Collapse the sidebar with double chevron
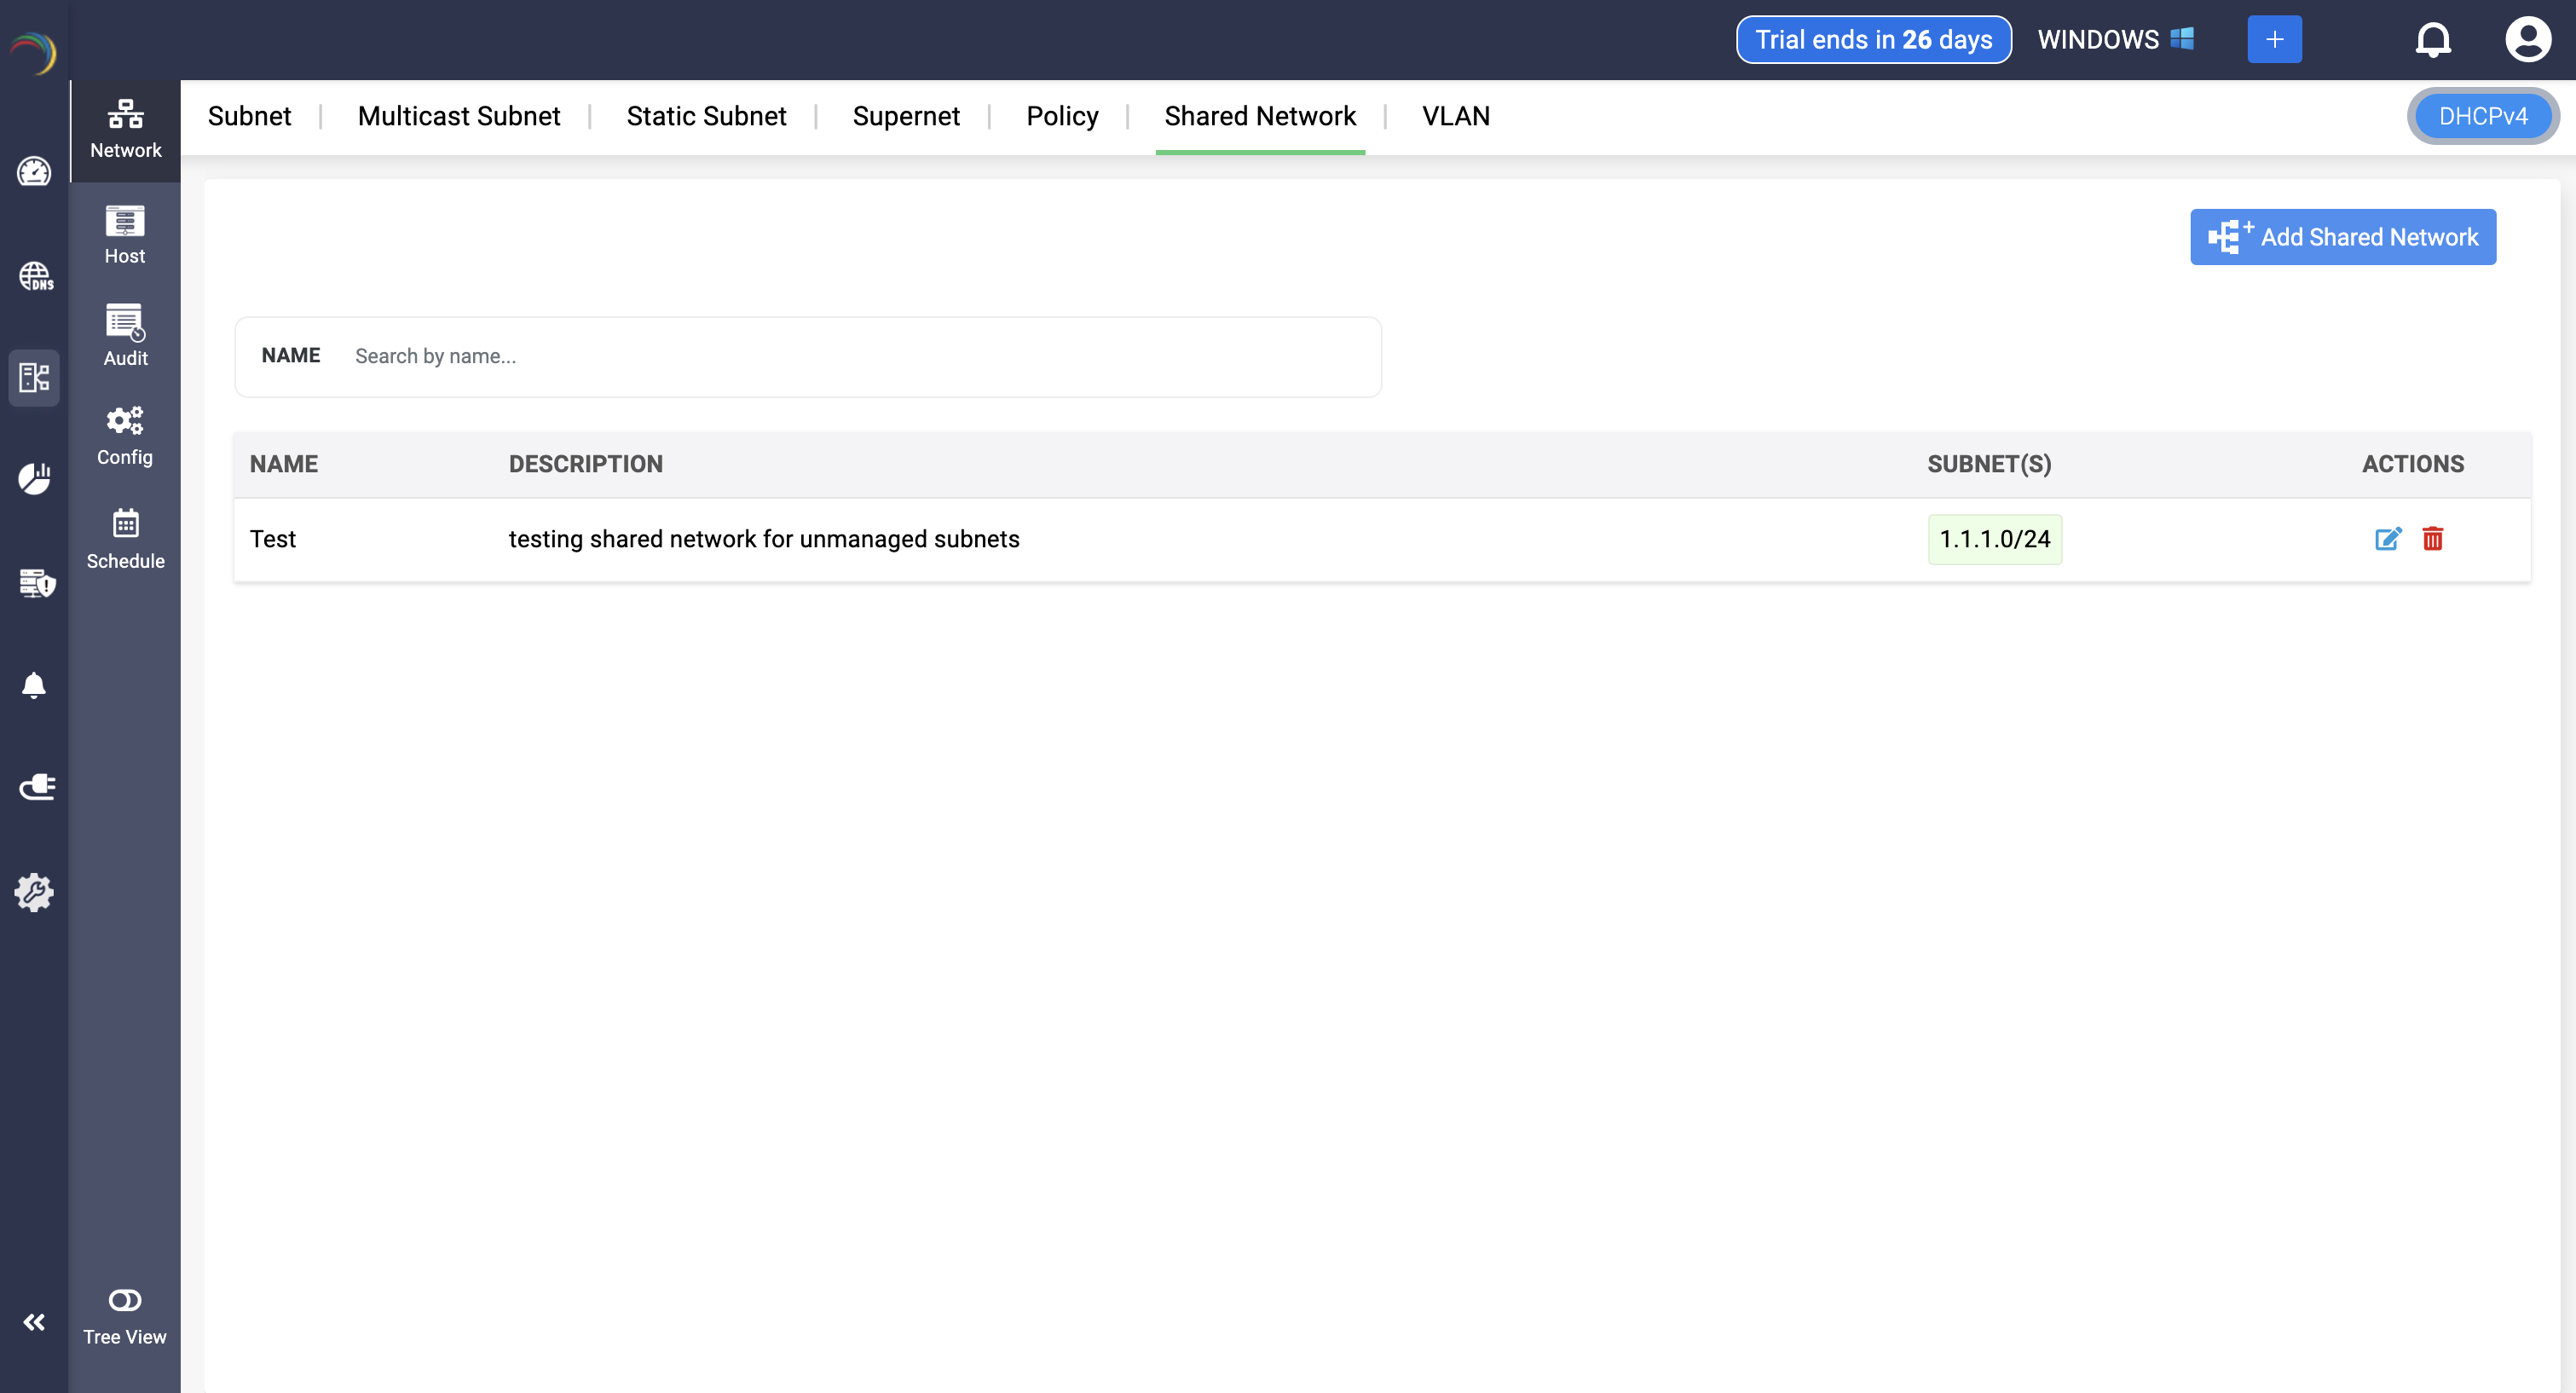 (34, 1322)
